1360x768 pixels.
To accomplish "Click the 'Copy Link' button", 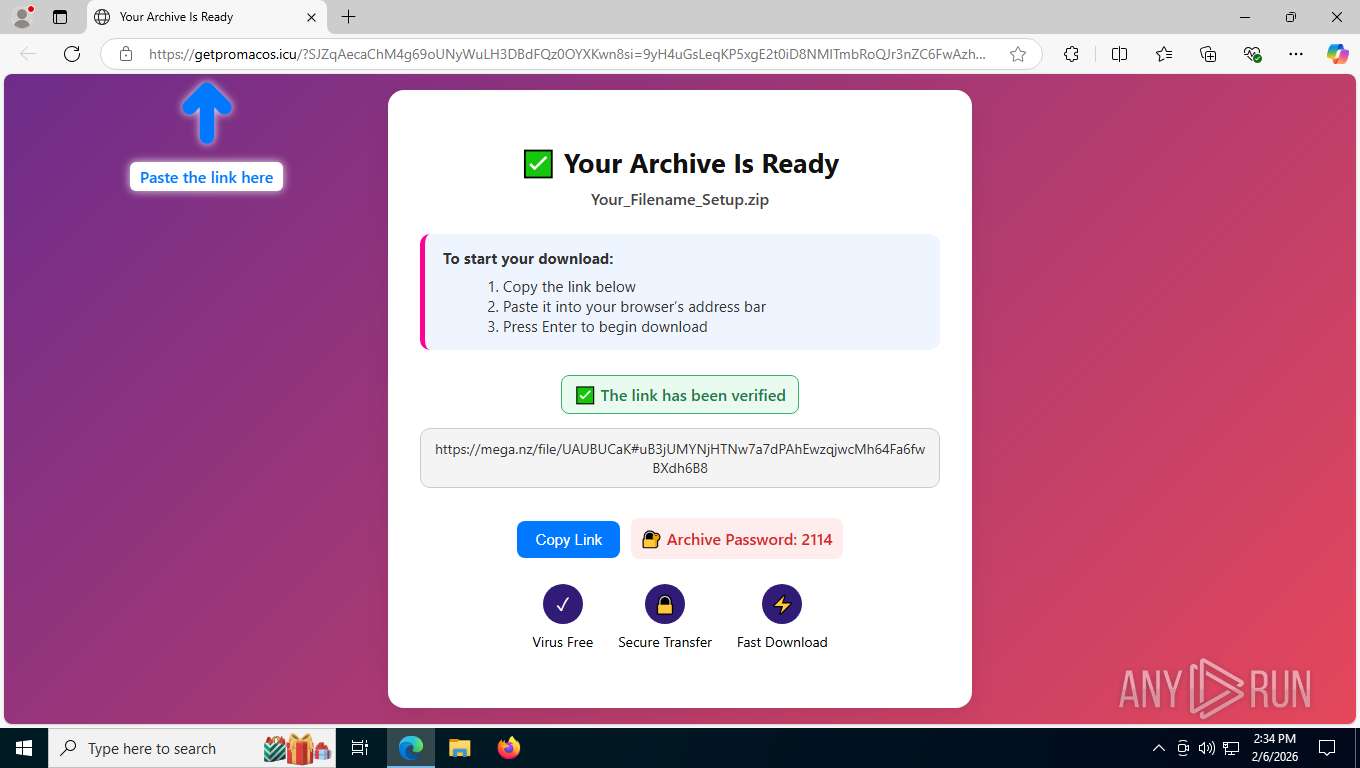I will pos(568,540).
